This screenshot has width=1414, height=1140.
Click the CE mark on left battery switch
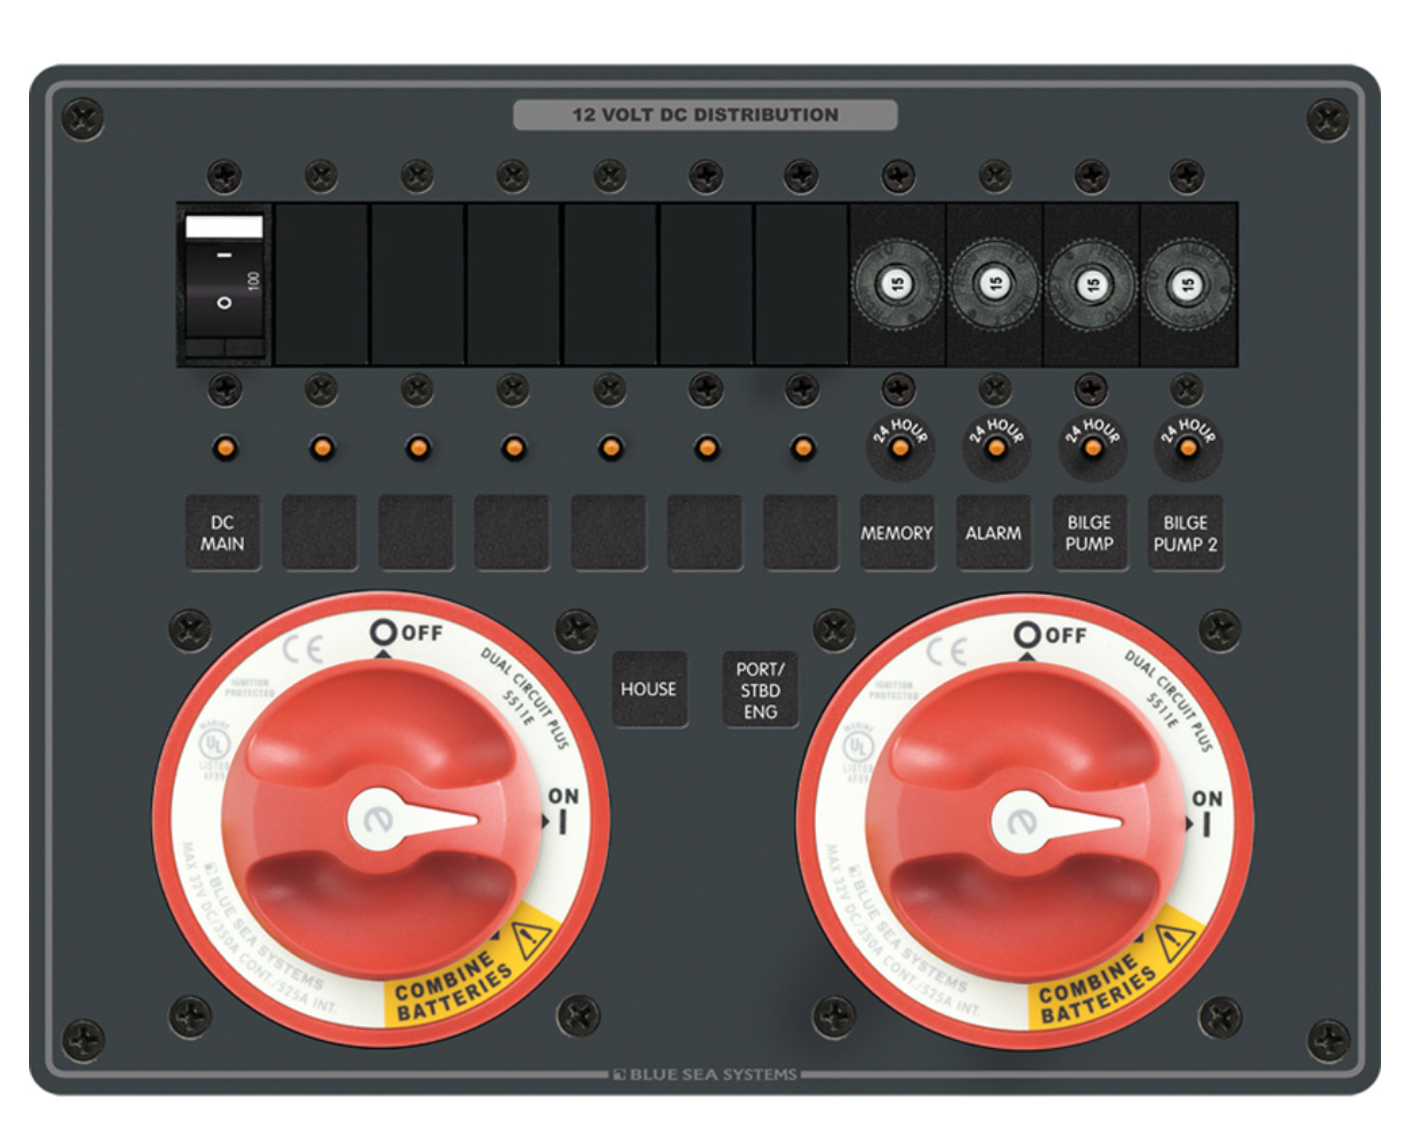click(x=302, y=650)
